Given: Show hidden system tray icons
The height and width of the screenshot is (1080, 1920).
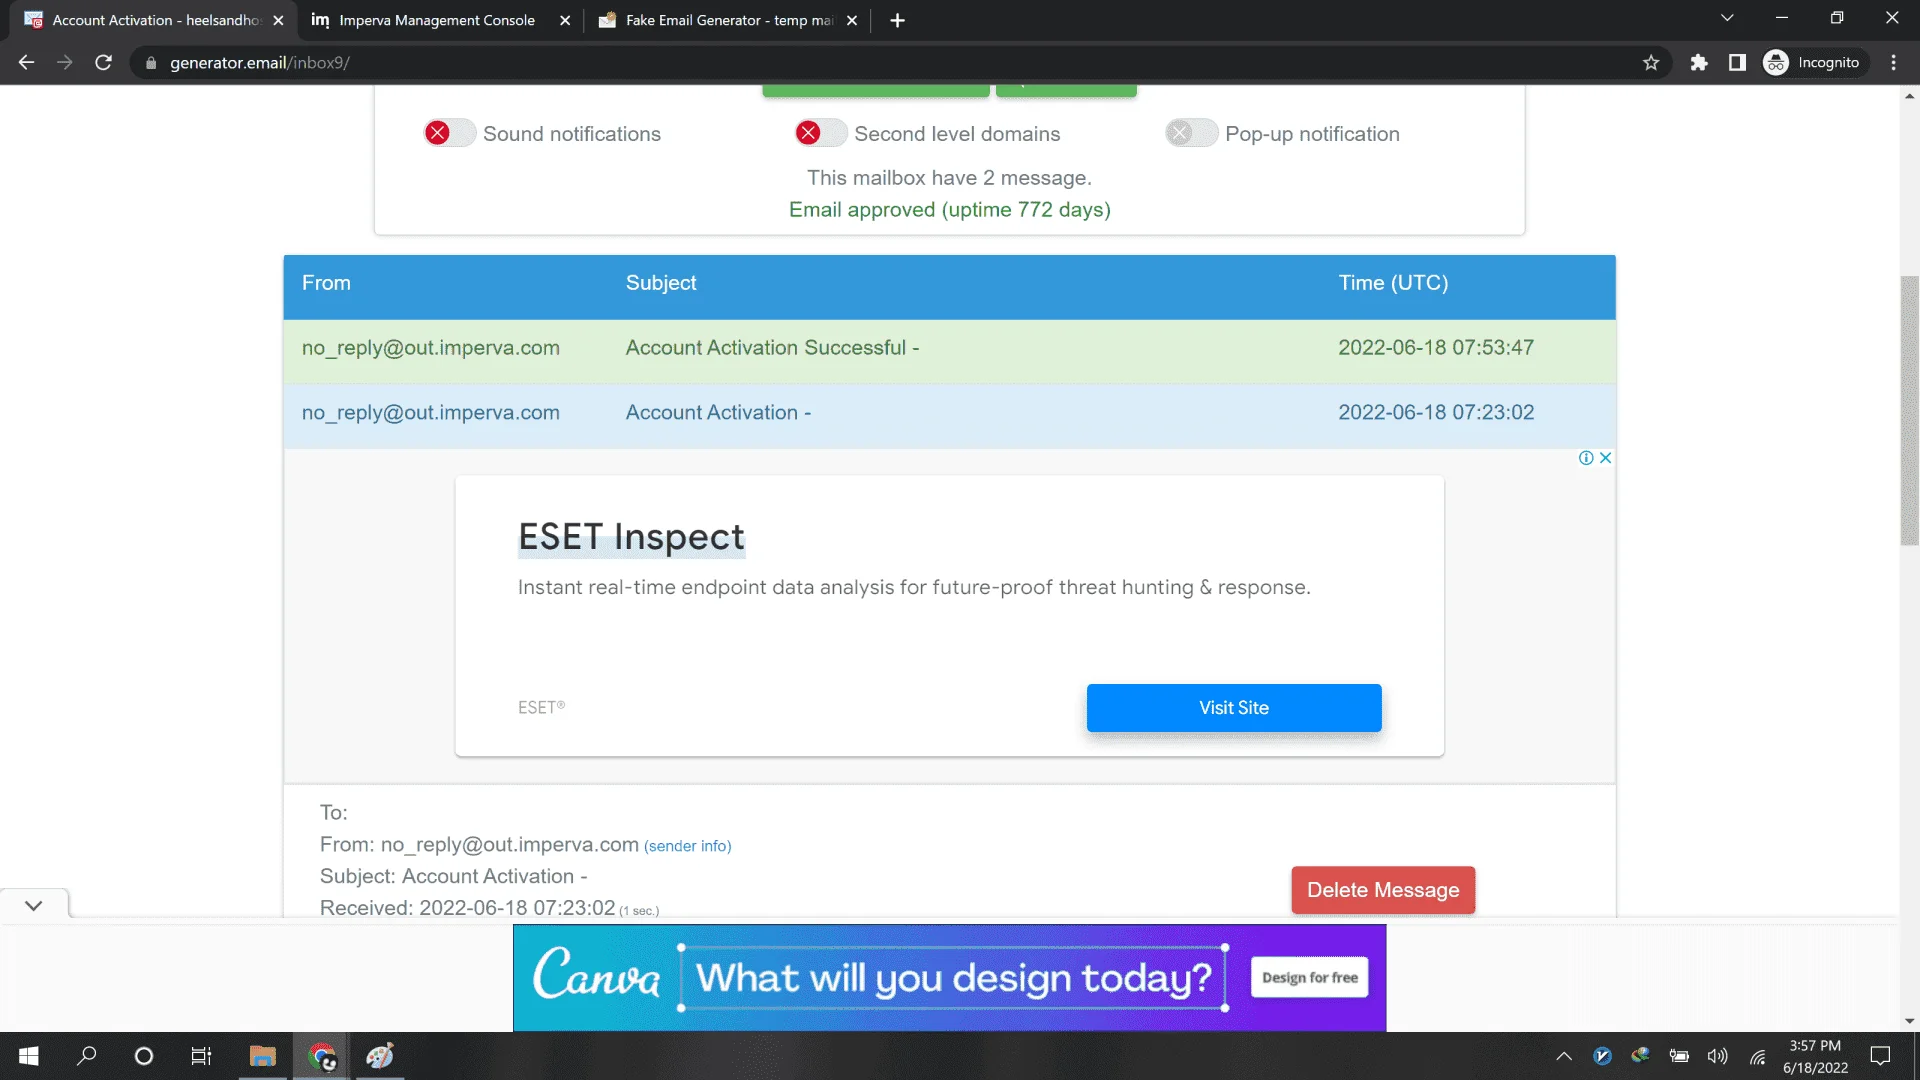Looking at the screenshot, I should point(1564,1056).
